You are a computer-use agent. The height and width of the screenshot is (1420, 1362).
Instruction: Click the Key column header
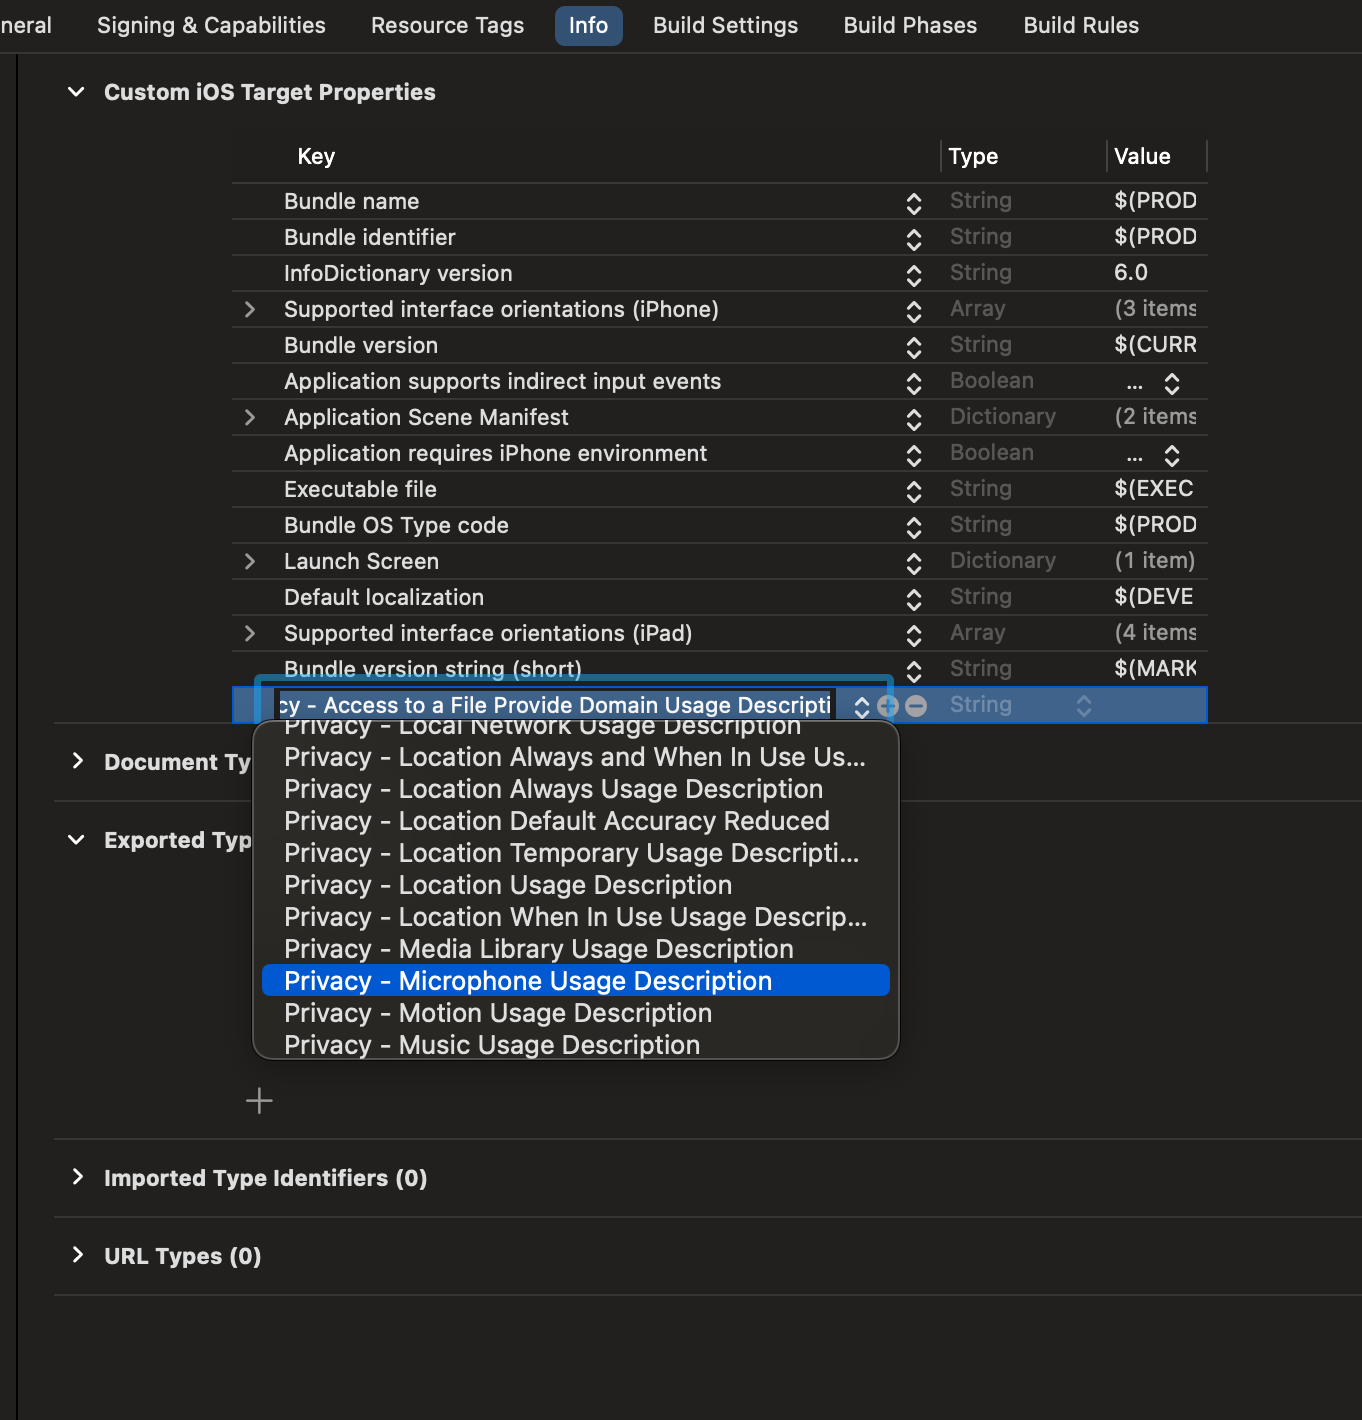(316, 156)
